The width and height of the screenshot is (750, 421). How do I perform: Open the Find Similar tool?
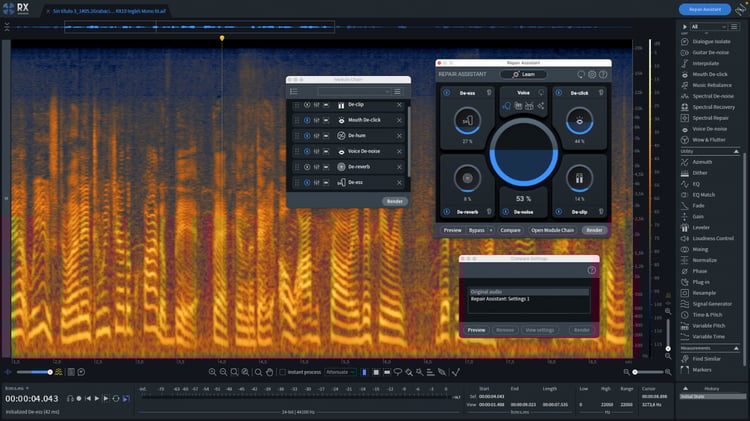tap(702, 359)
